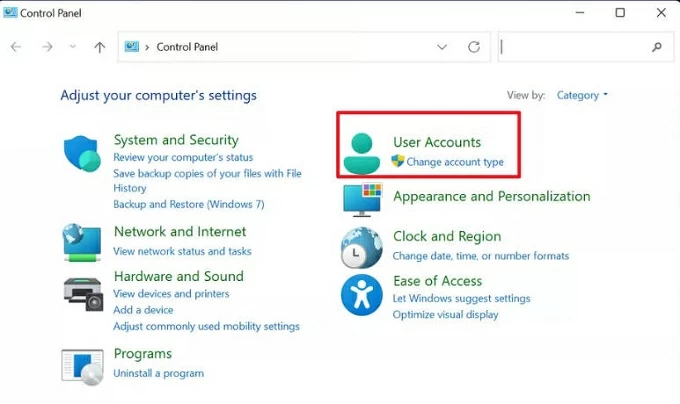The height and width of the screenshot is (404, 680).
Task: Click the System and Security shield icon
Action: 81,155
